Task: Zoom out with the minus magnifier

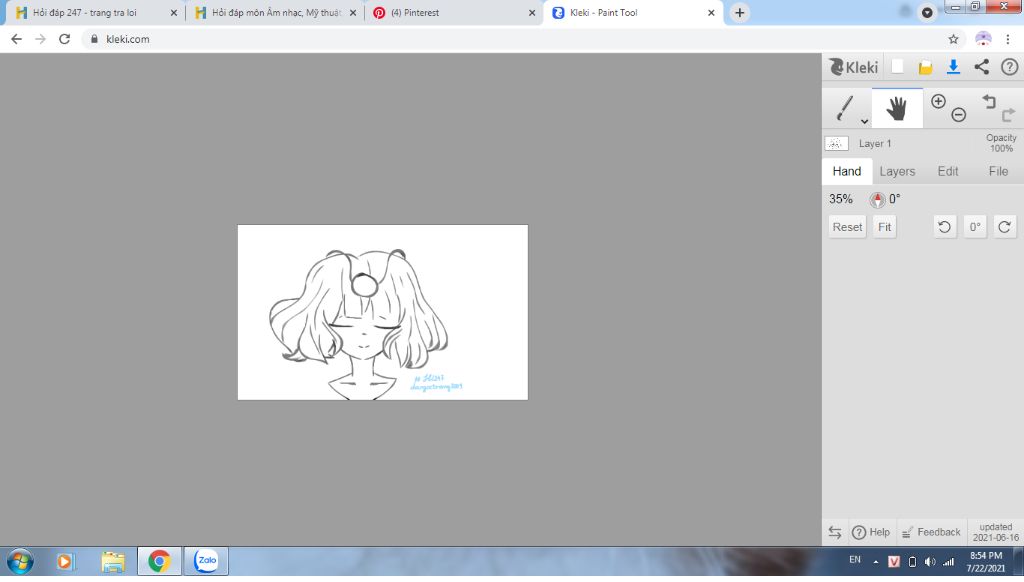Action: (958, 115)
